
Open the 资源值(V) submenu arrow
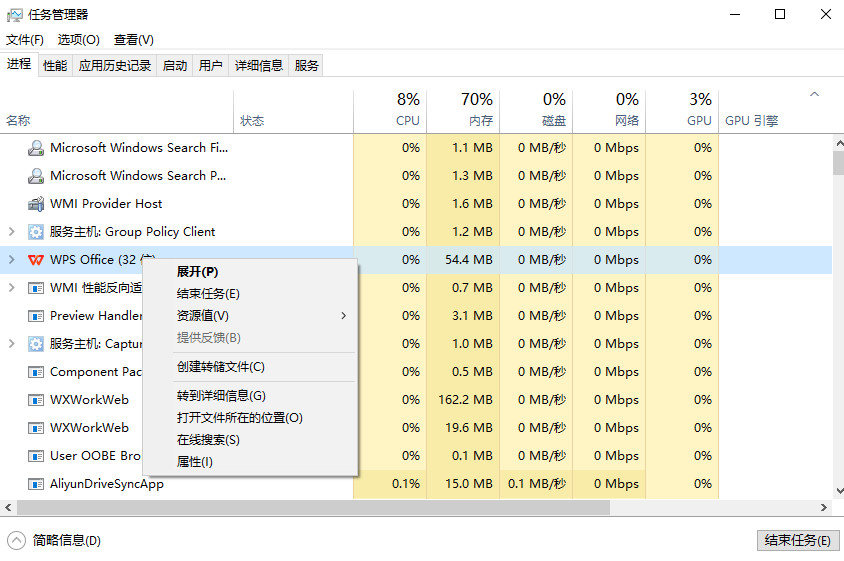tap(343, 316)
